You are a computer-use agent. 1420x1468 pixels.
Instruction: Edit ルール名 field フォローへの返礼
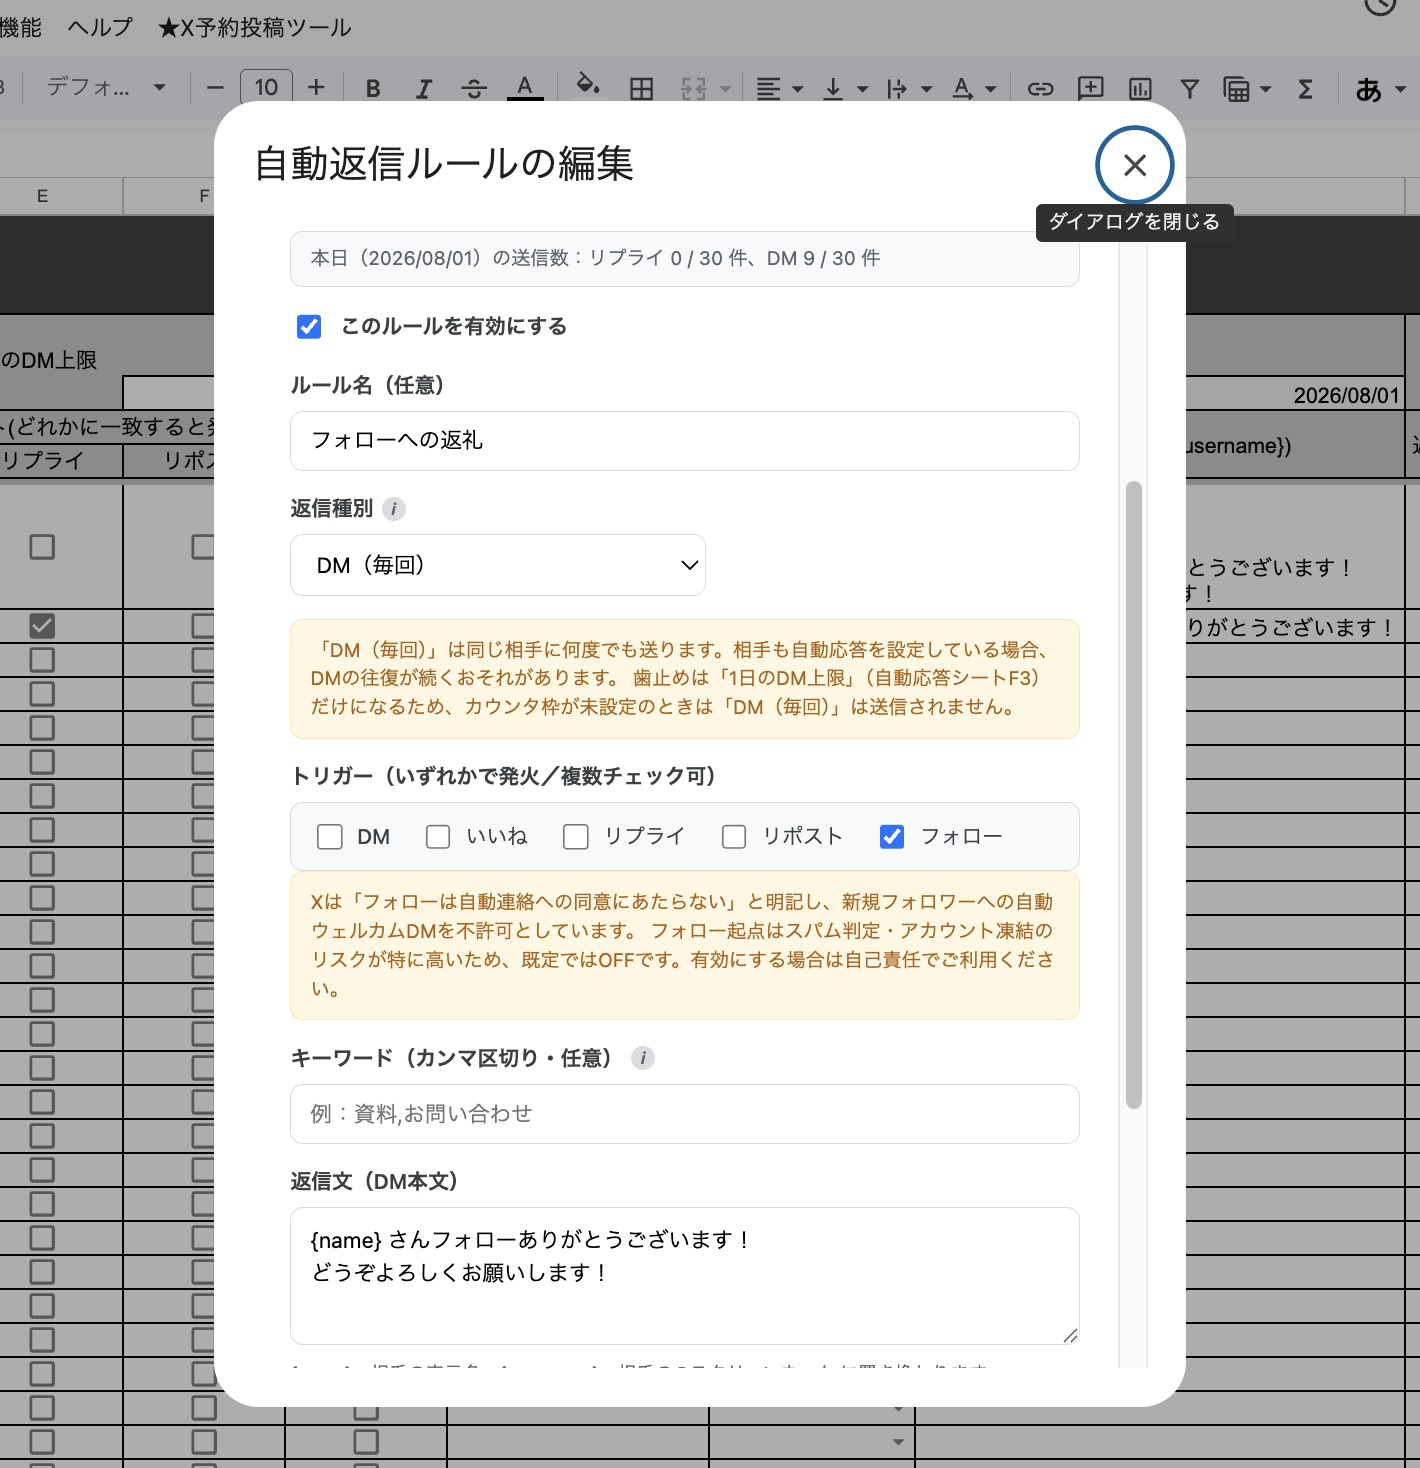pyautogui.click(x=685, y=441)
